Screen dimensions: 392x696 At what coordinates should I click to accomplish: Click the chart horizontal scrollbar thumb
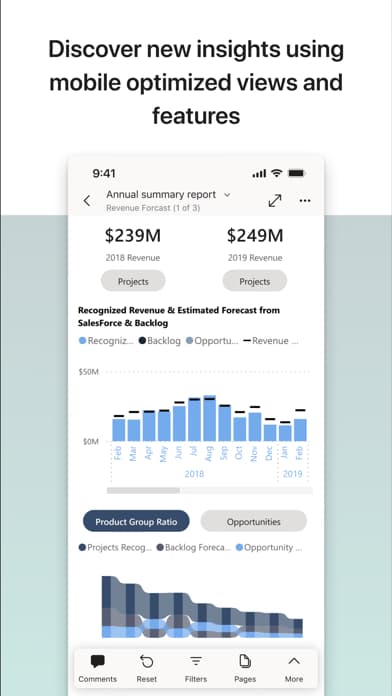coord(143,490)
